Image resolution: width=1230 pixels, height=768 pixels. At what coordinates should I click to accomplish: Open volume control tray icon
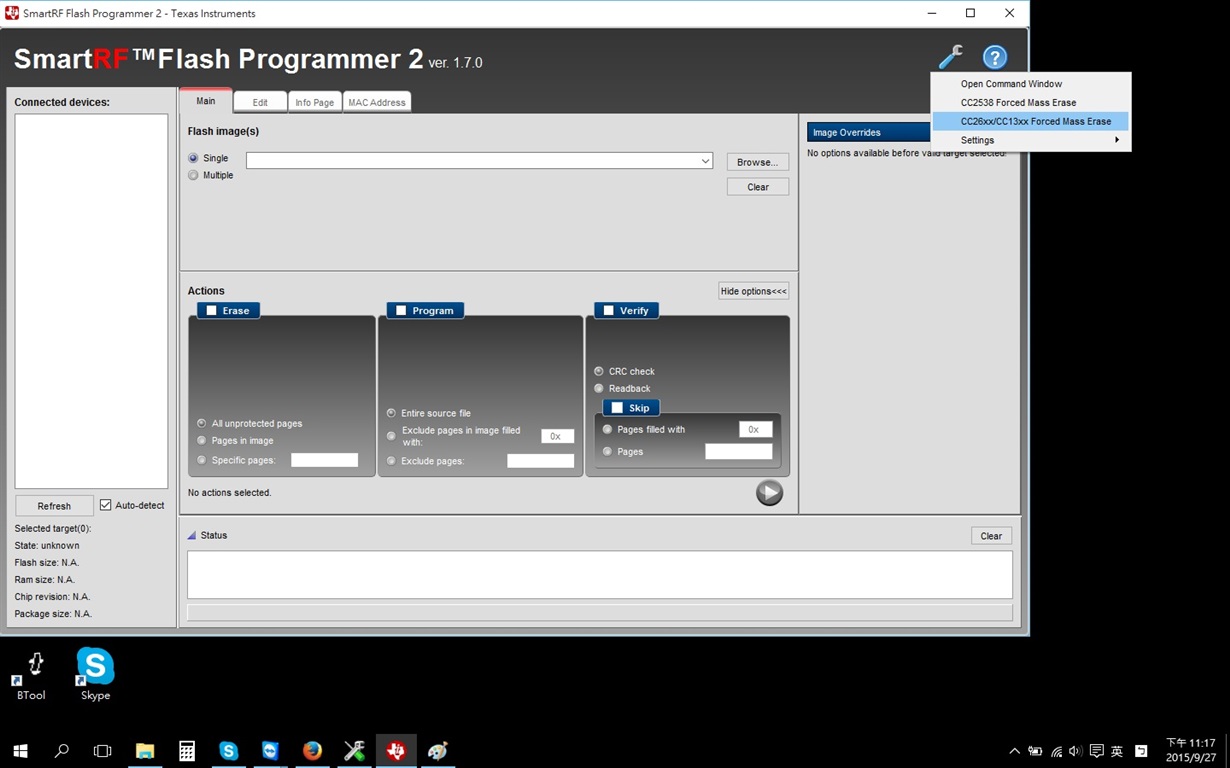(1076, 751)
